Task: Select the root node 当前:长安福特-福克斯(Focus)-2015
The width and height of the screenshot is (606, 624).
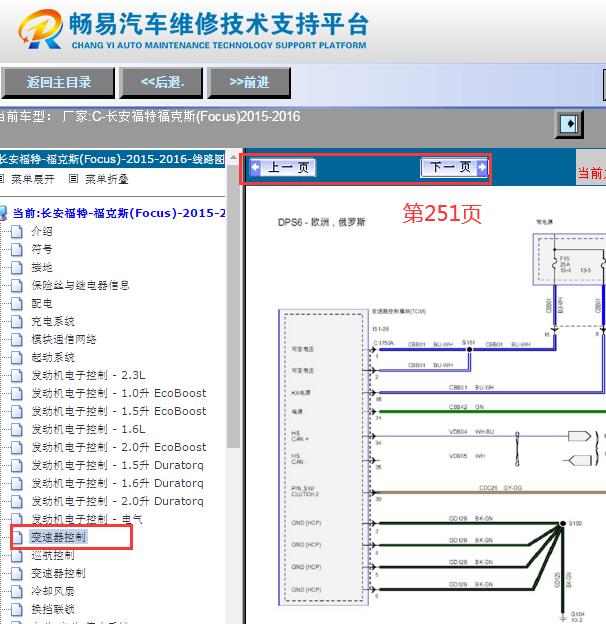Action: click(x=119, y=213)
